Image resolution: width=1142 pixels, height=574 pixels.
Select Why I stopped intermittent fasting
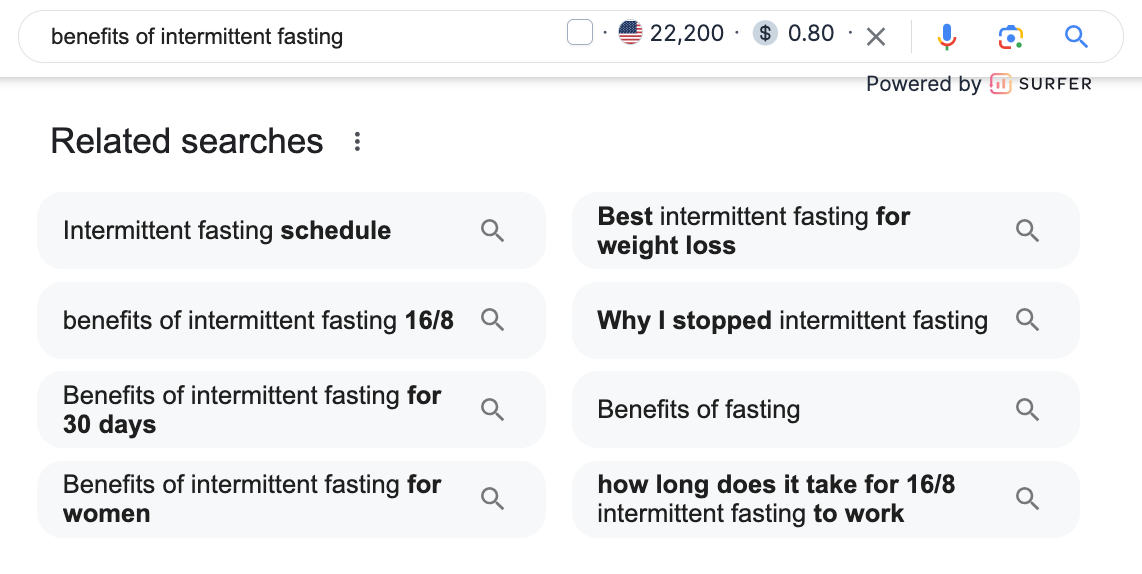pyautogui.click(x=792, y=320)
